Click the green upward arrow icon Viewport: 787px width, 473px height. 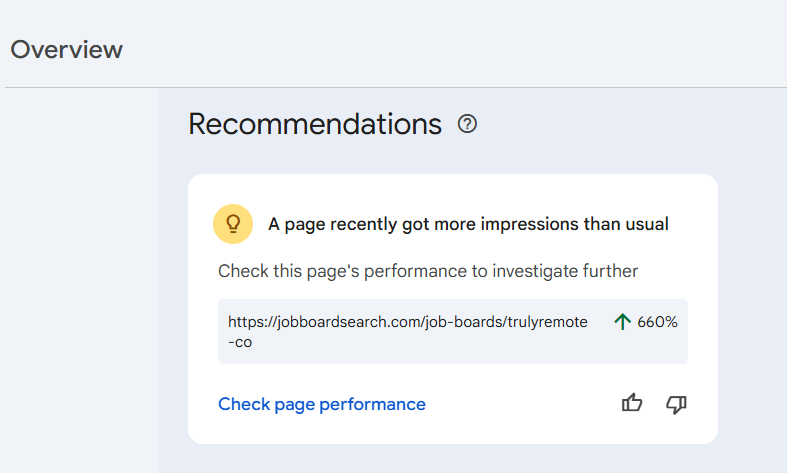point(623,322)
